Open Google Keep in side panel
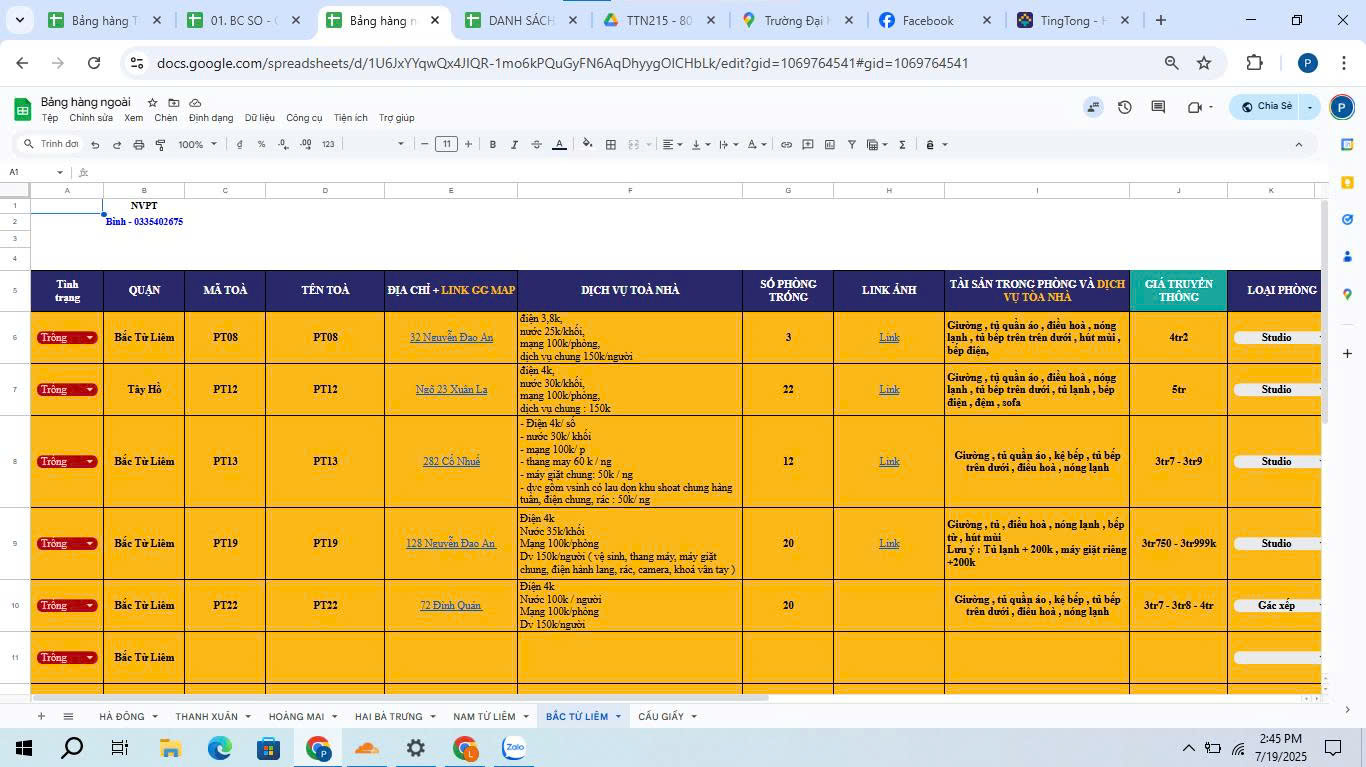 click(x=1348, y=182)
